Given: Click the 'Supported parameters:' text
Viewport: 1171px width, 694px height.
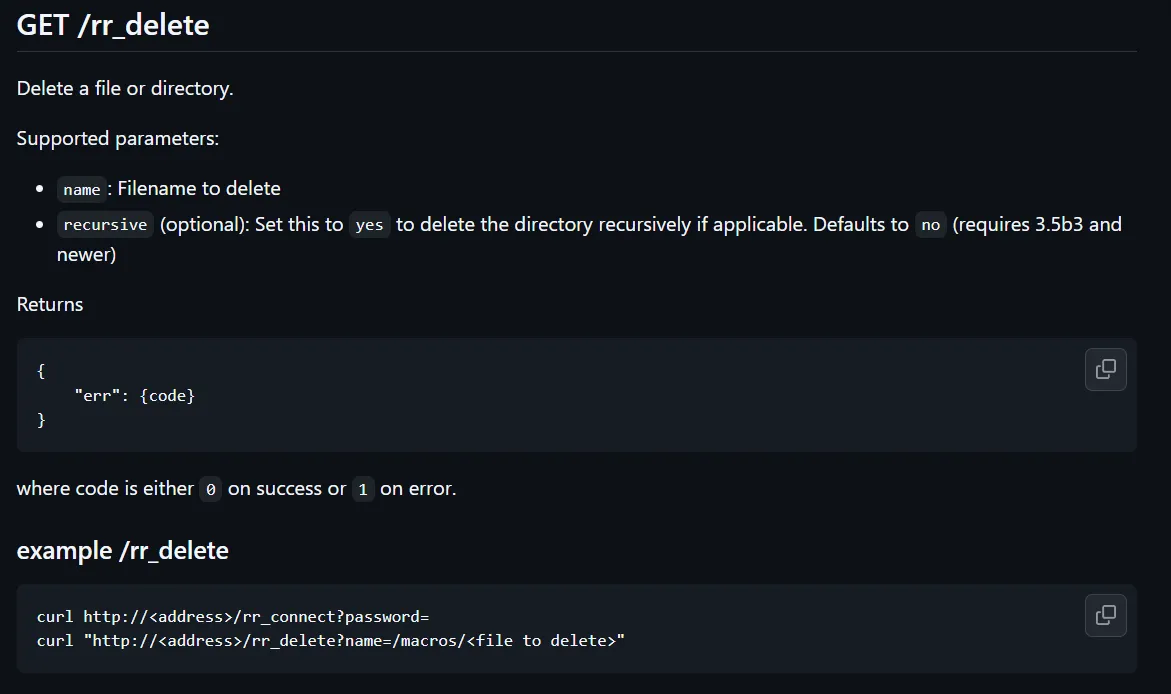Looking at the screenshot, I should pos(118,138).
